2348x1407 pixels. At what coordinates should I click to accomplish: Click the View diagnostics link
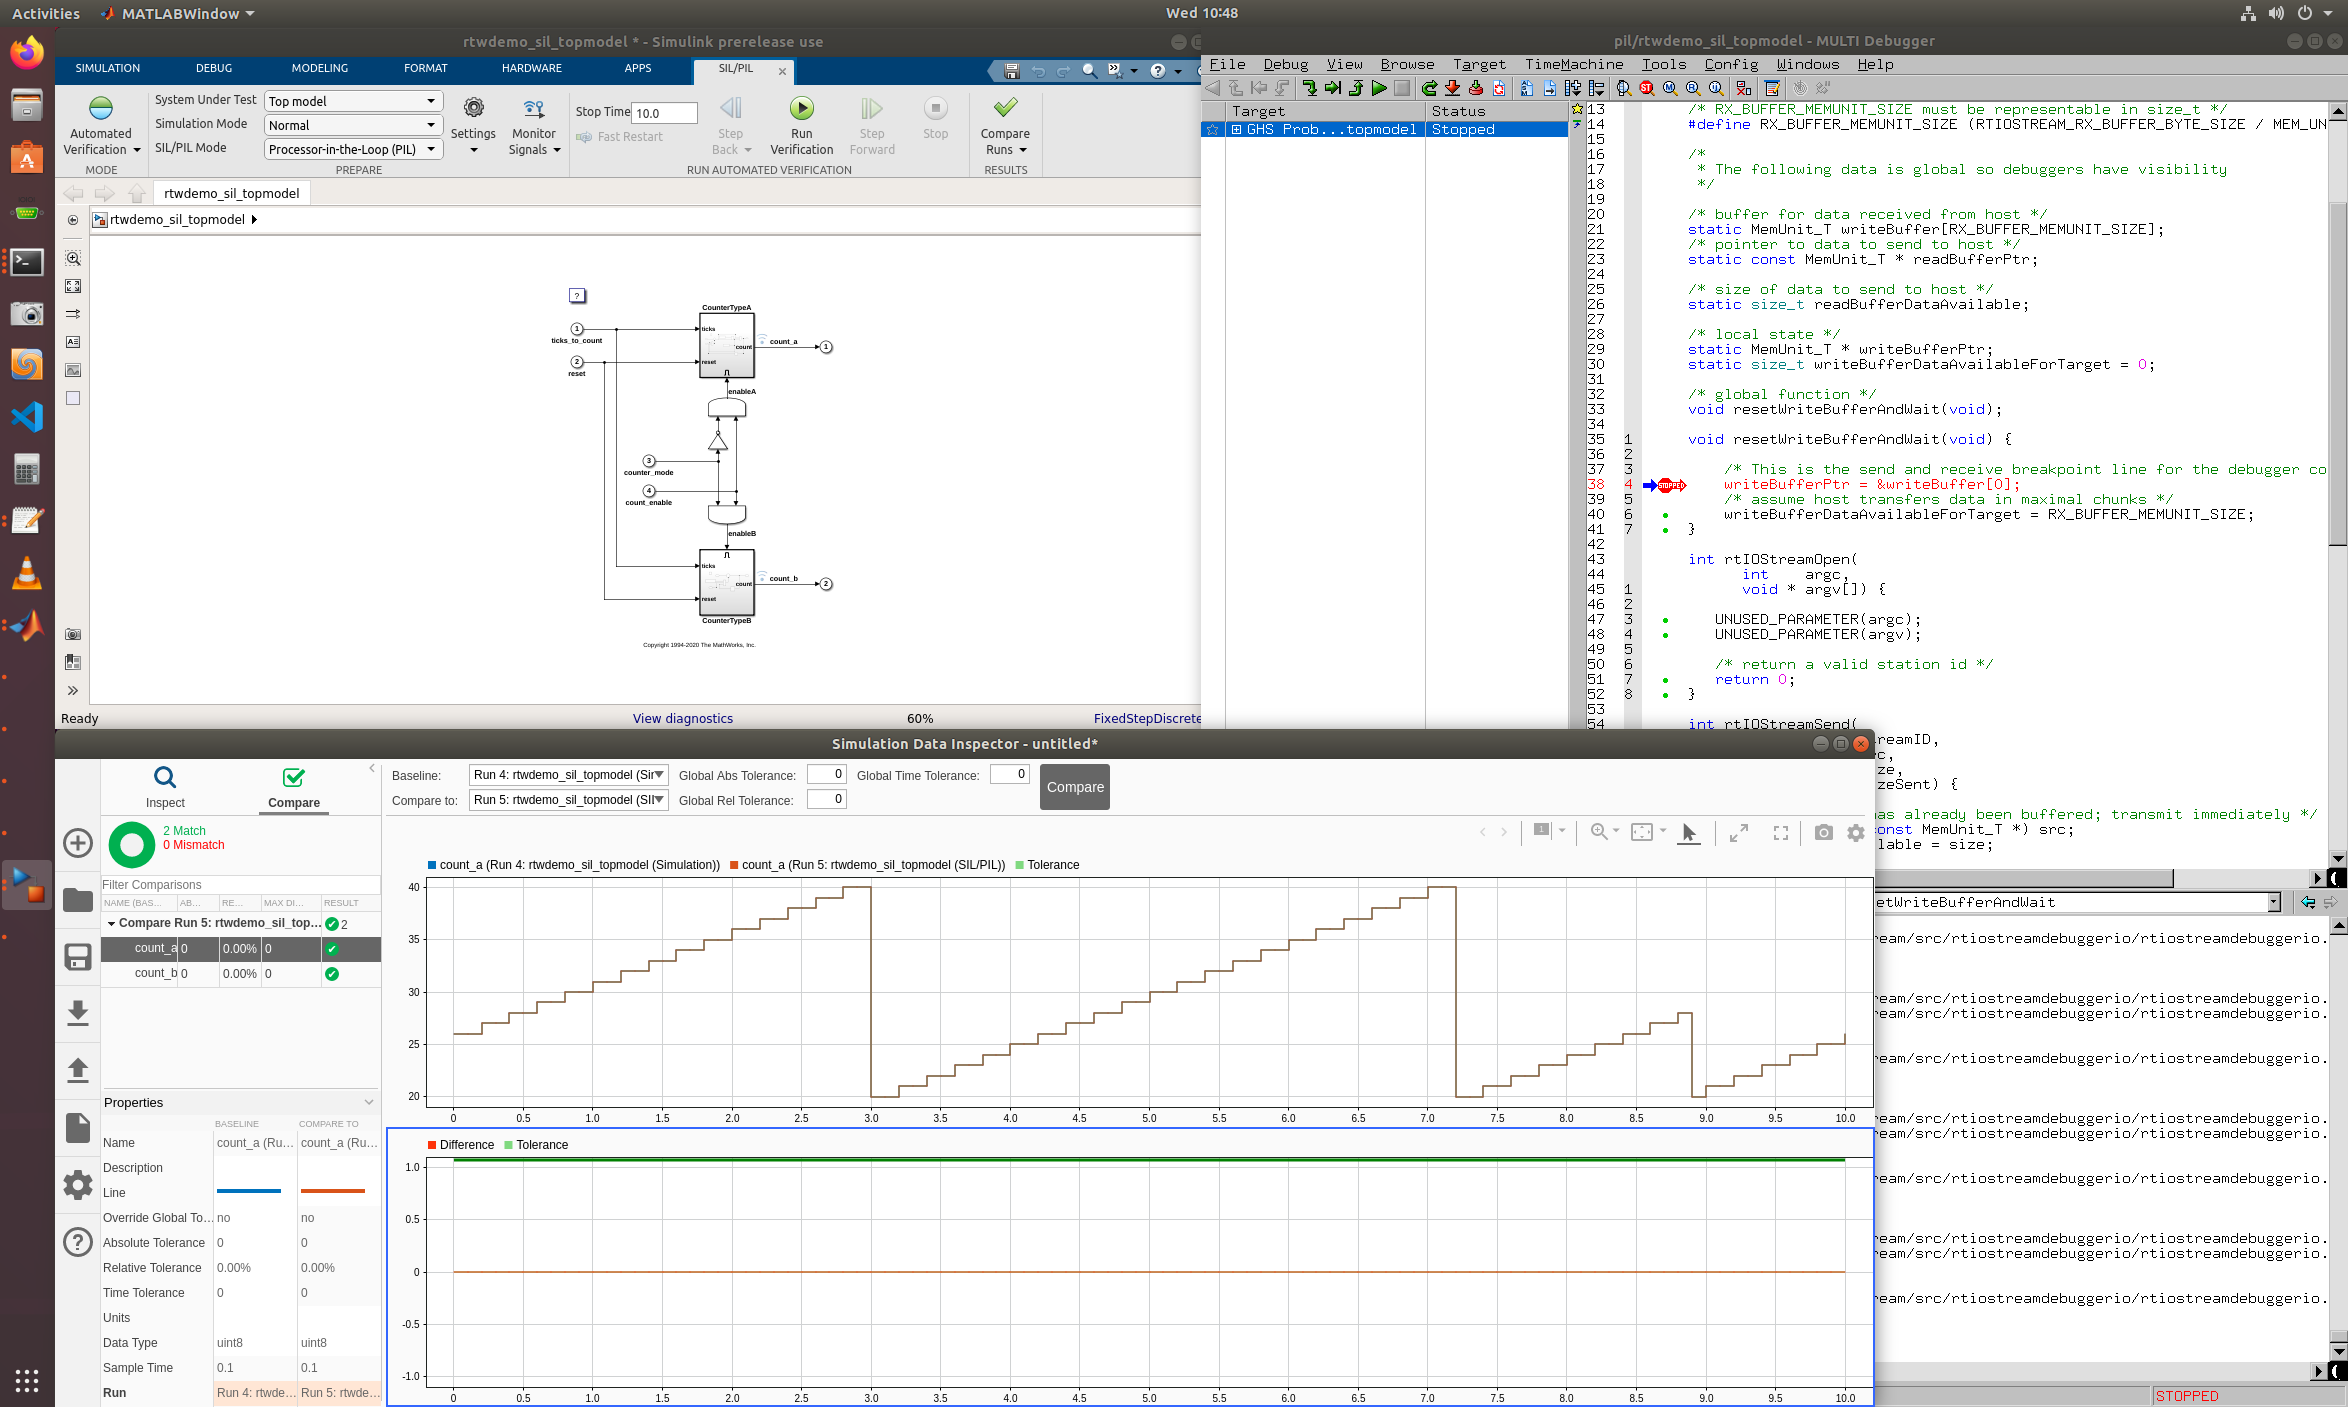coord(683,718)
